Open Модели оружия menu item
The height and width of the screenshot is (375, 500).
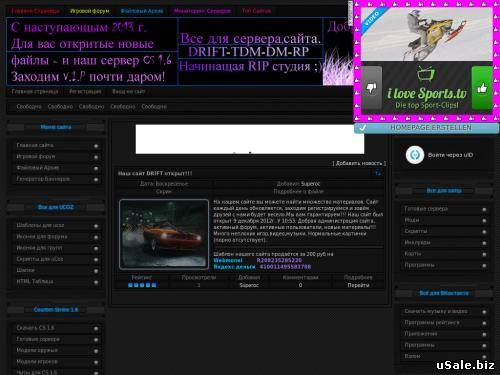(37, 350)
